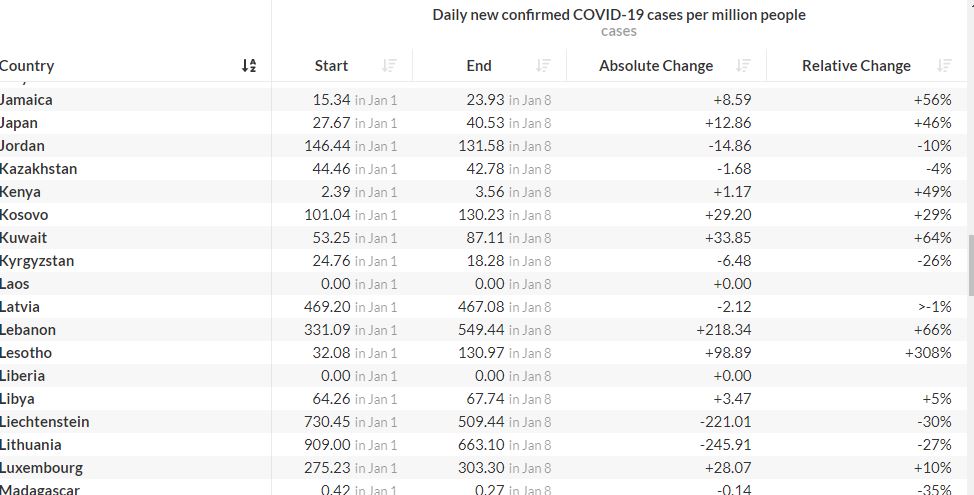Screen dimensions: 974x495
Task: Click Lithuania's start value 909.00
Action: pos(327,444)
